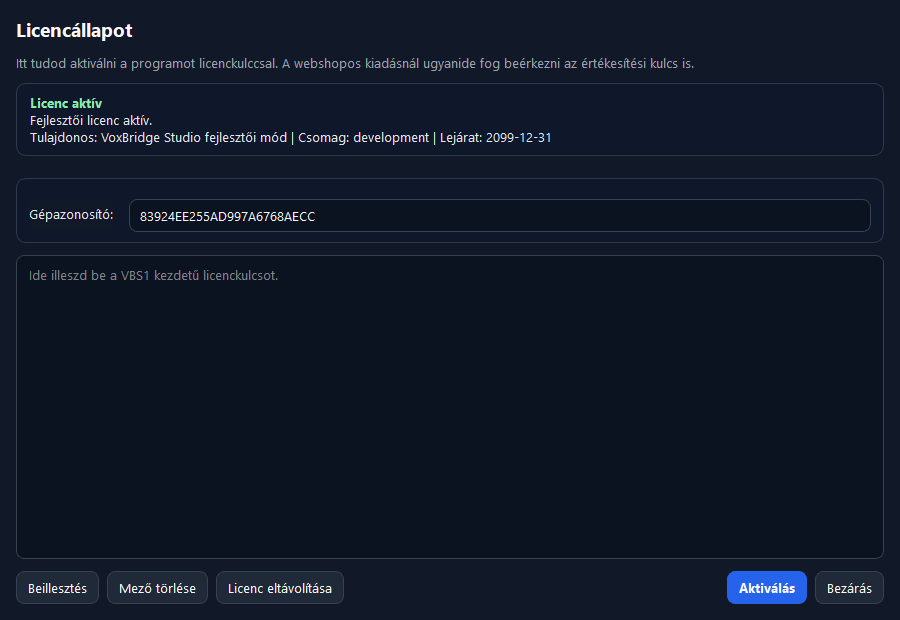Screen dimensions: 900x620
Task: Click the Licenc eltávolítása button
Action: [281, 587]
